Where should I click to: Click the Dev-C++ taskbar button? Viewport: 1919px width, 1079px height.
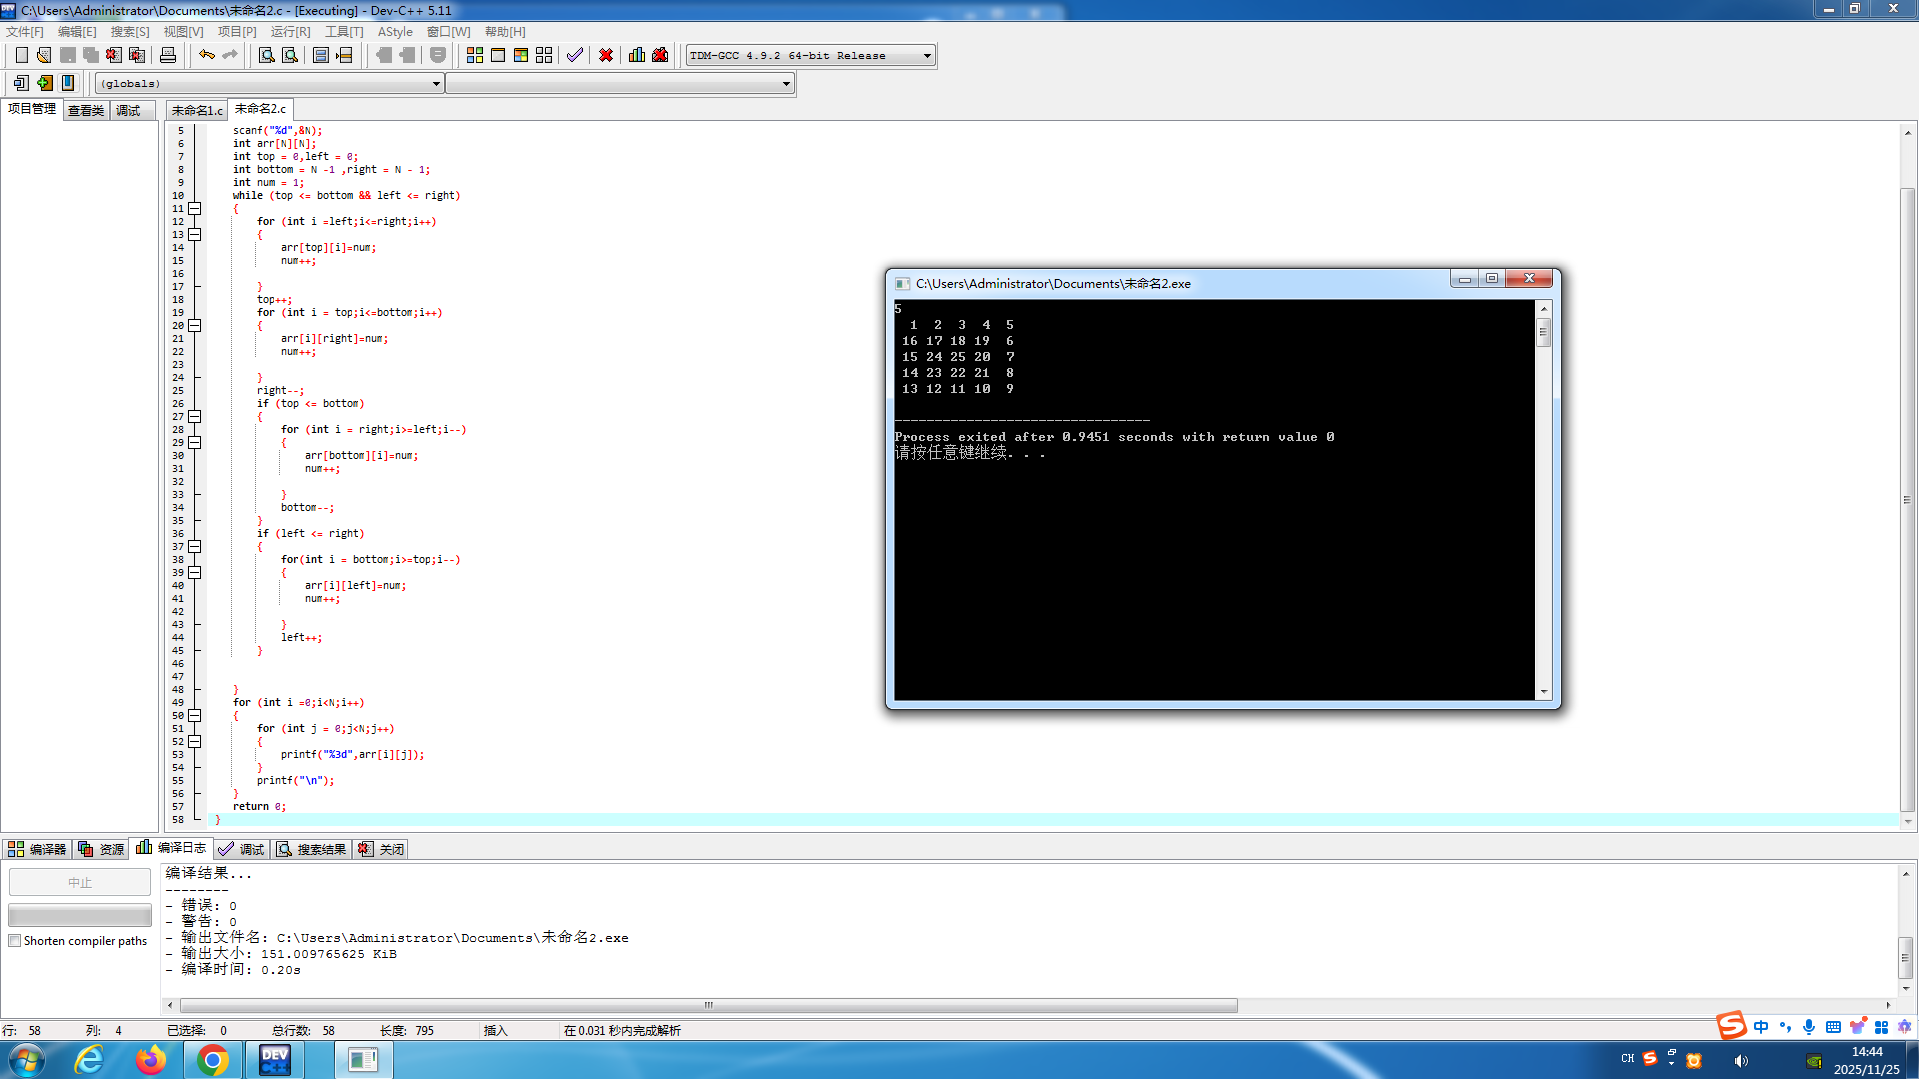tap(274, 1060)
